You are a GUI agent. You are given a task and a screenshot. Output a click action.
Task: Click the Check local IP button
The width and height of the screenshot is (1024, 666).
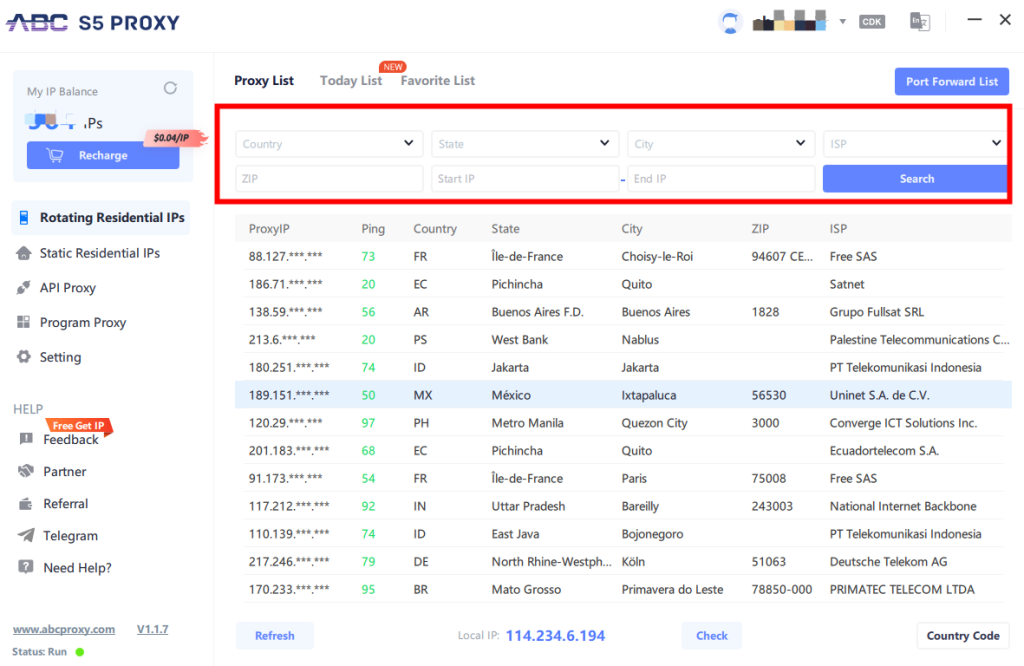pos(711,635)
